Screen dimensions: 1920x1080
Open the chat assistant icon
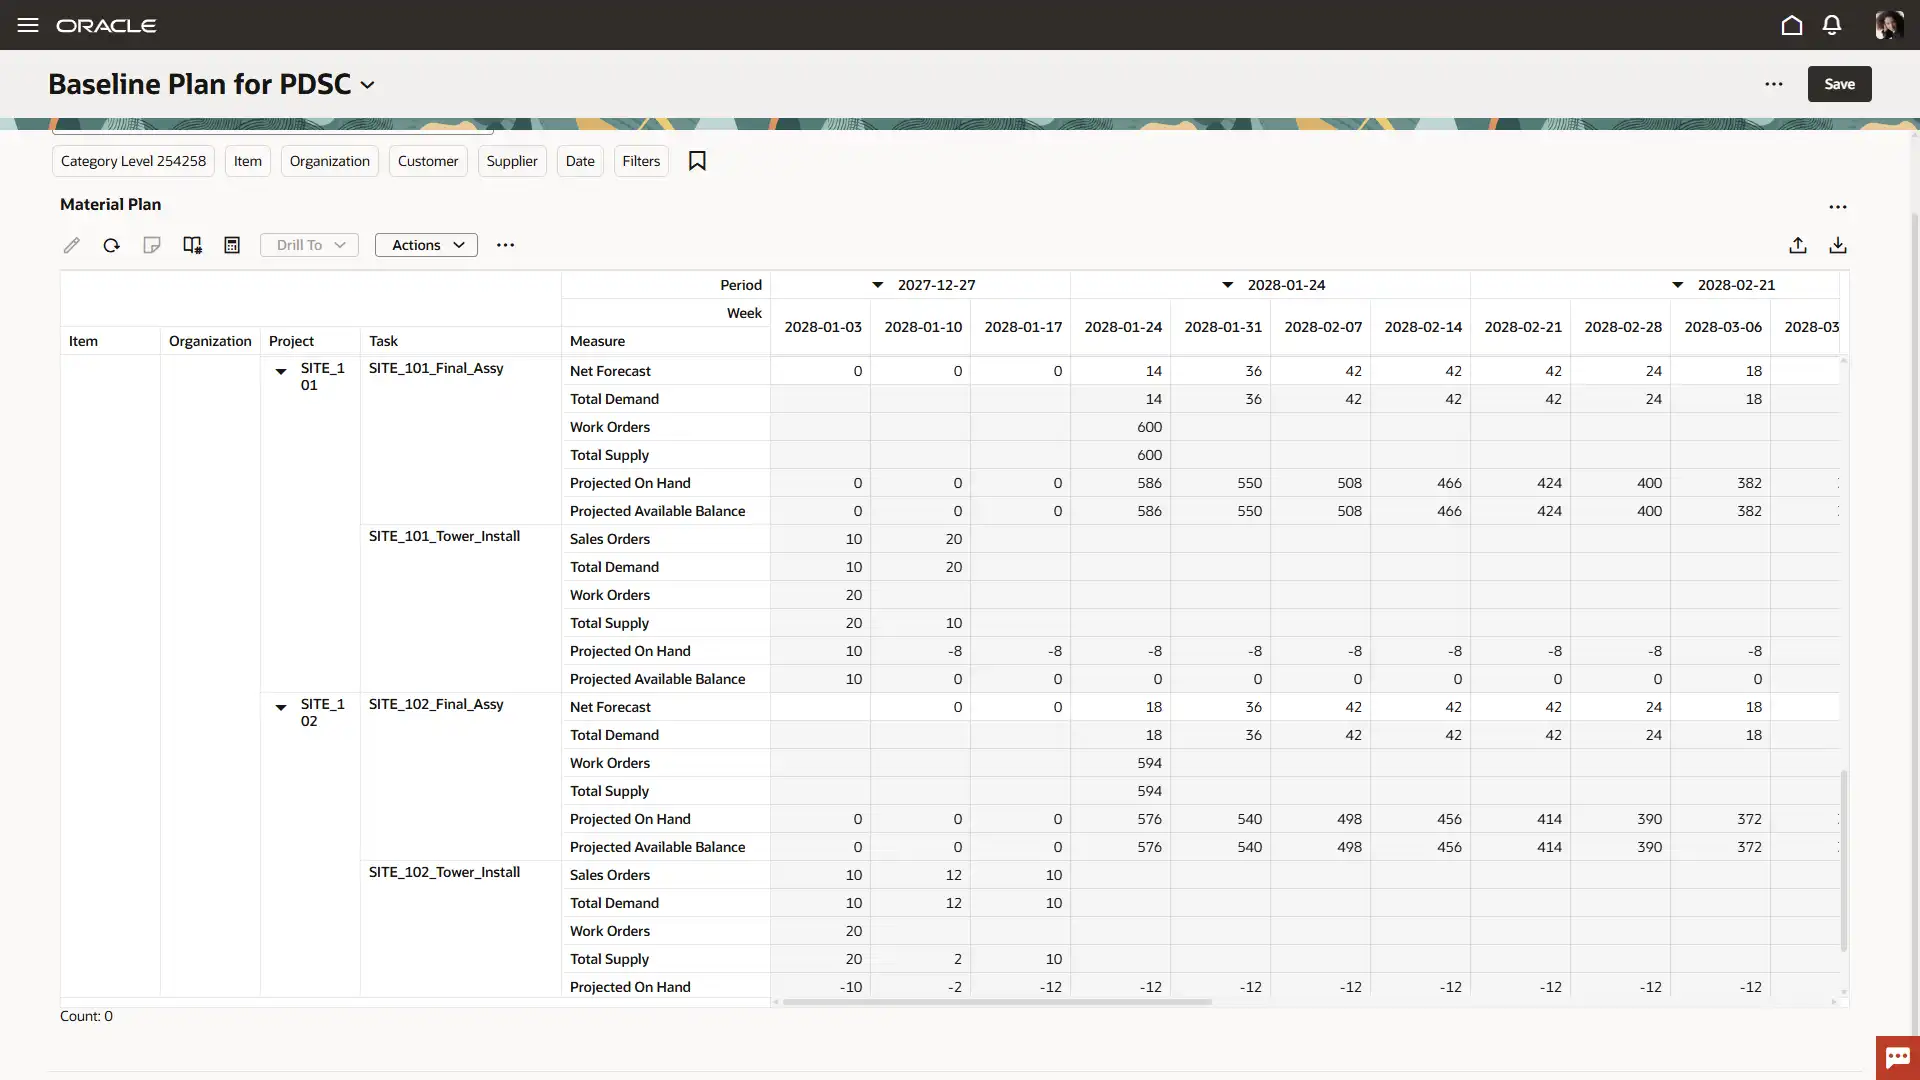1897,1057
